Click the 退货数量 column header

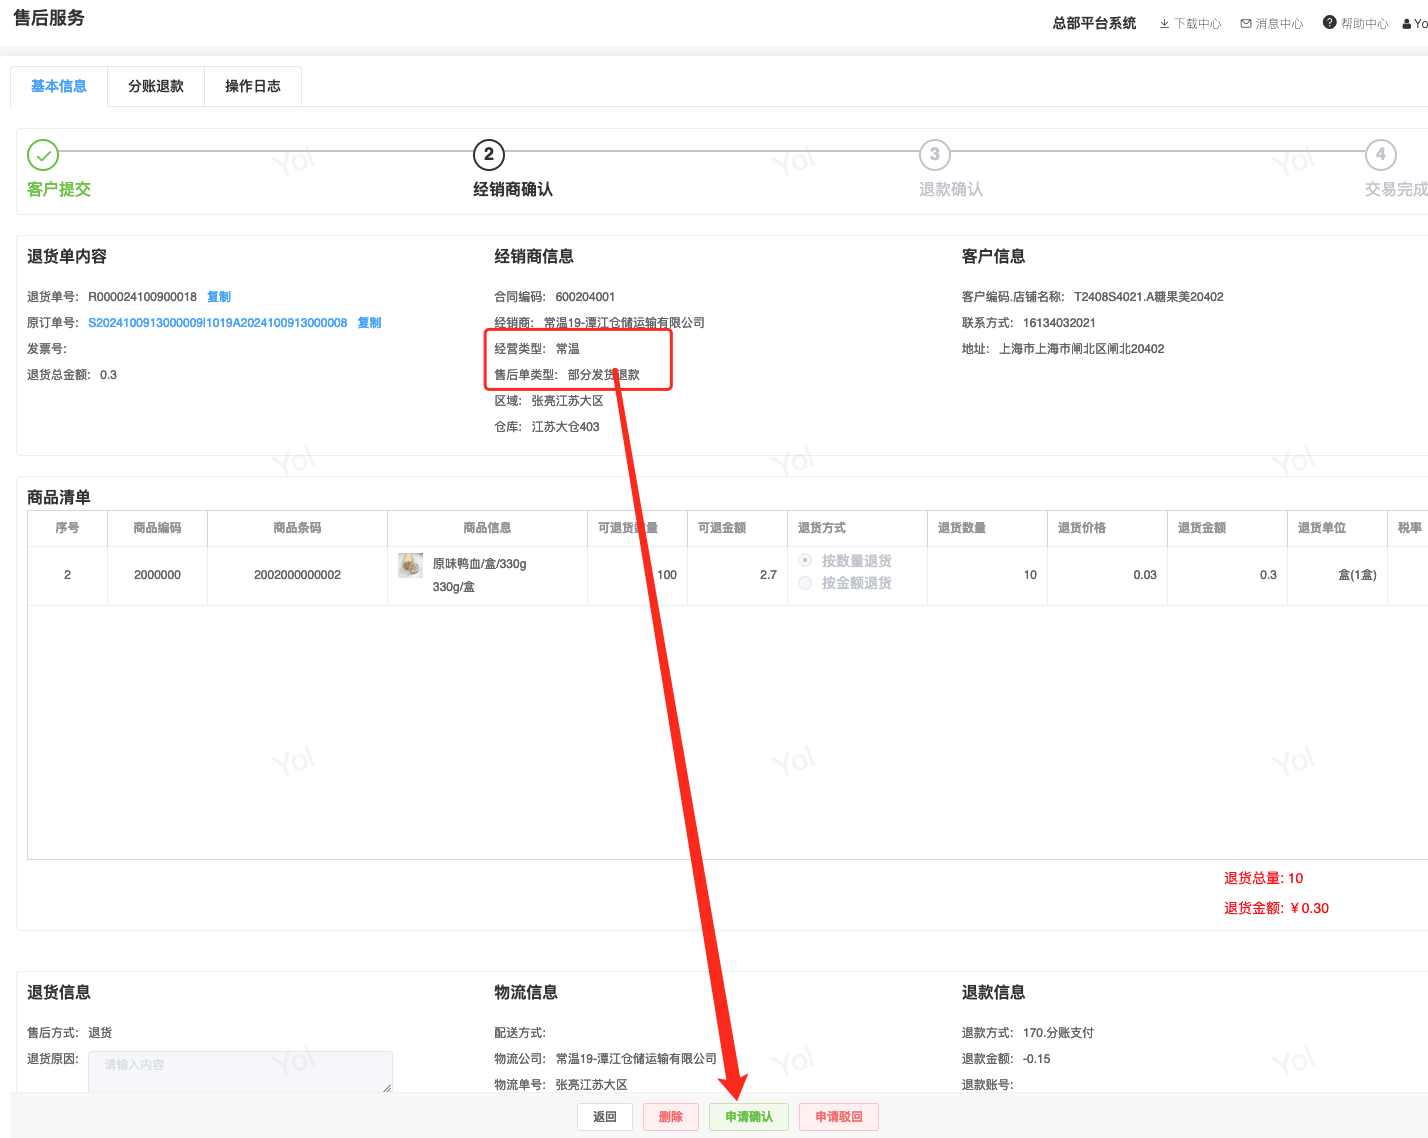(x=988, y=528)
